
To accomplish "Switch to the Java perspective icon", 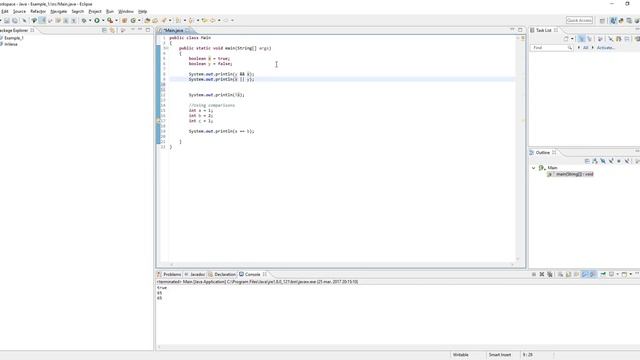I will pyautogui.click(x=613, y=20).
